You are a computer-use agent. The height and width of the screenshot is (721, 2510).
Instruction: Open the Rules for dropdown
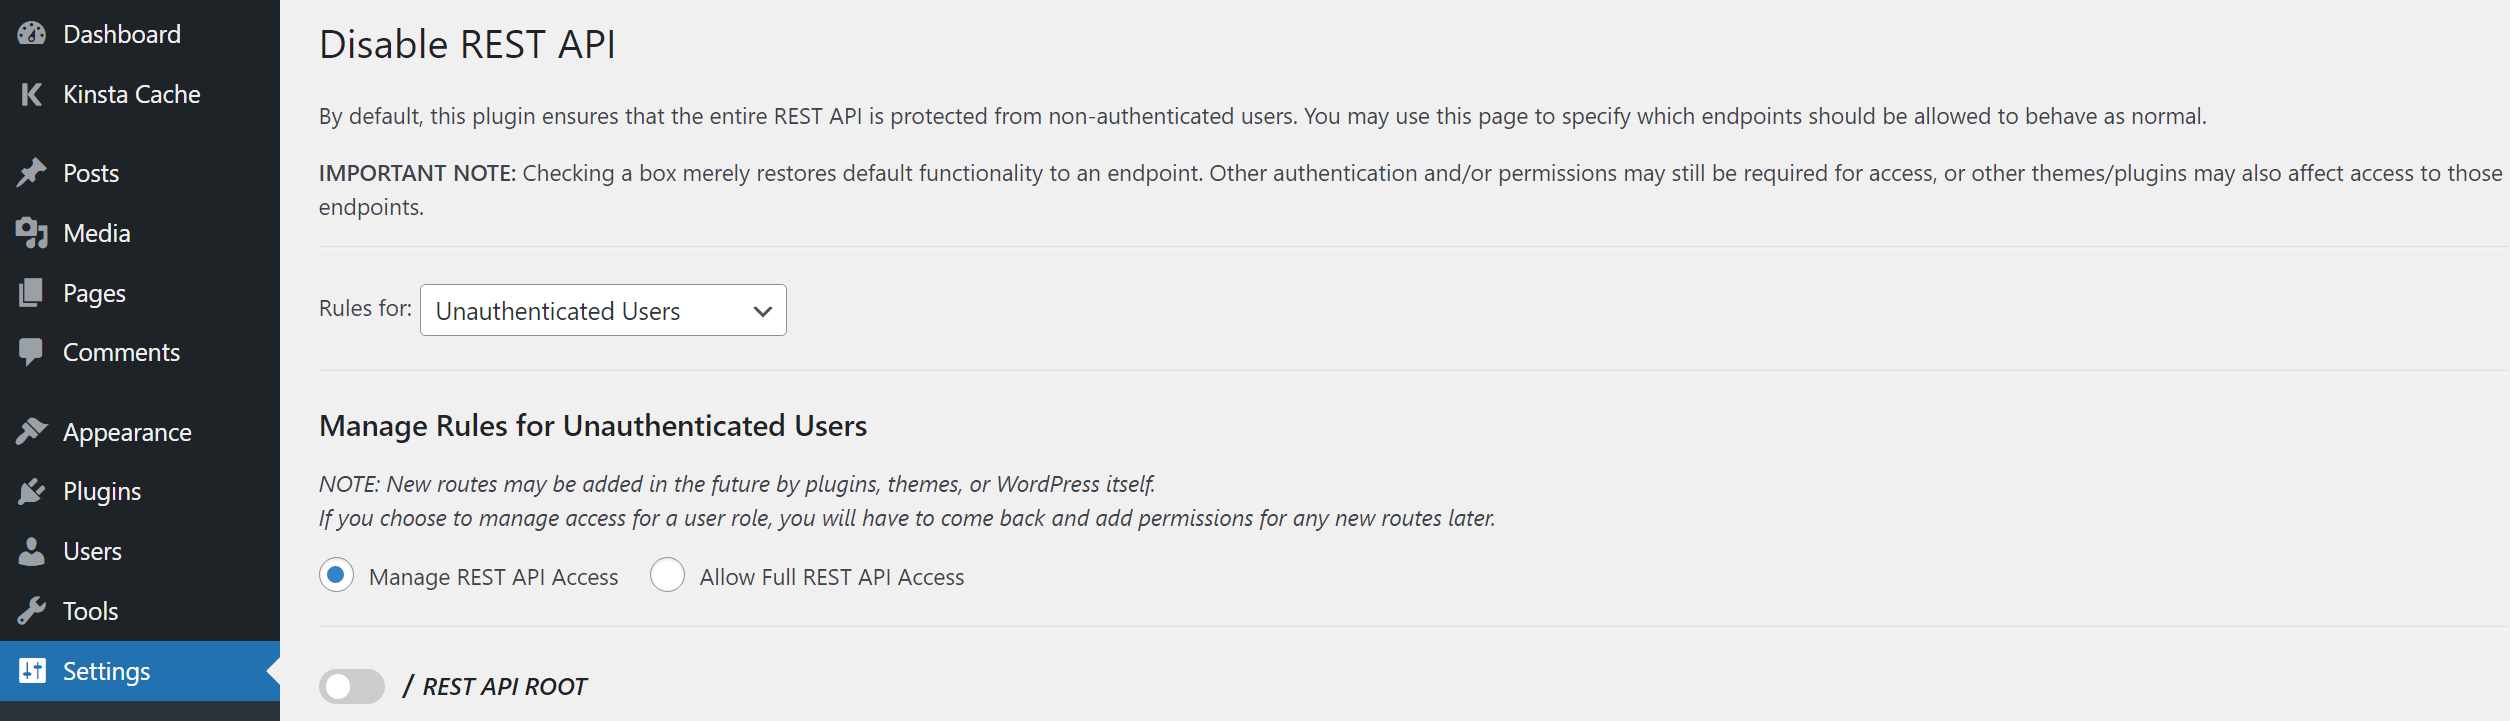602,310
